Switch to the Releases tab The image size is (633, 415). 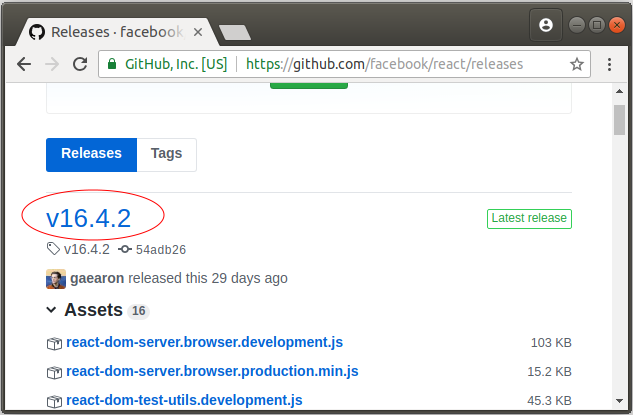point(91,155)
